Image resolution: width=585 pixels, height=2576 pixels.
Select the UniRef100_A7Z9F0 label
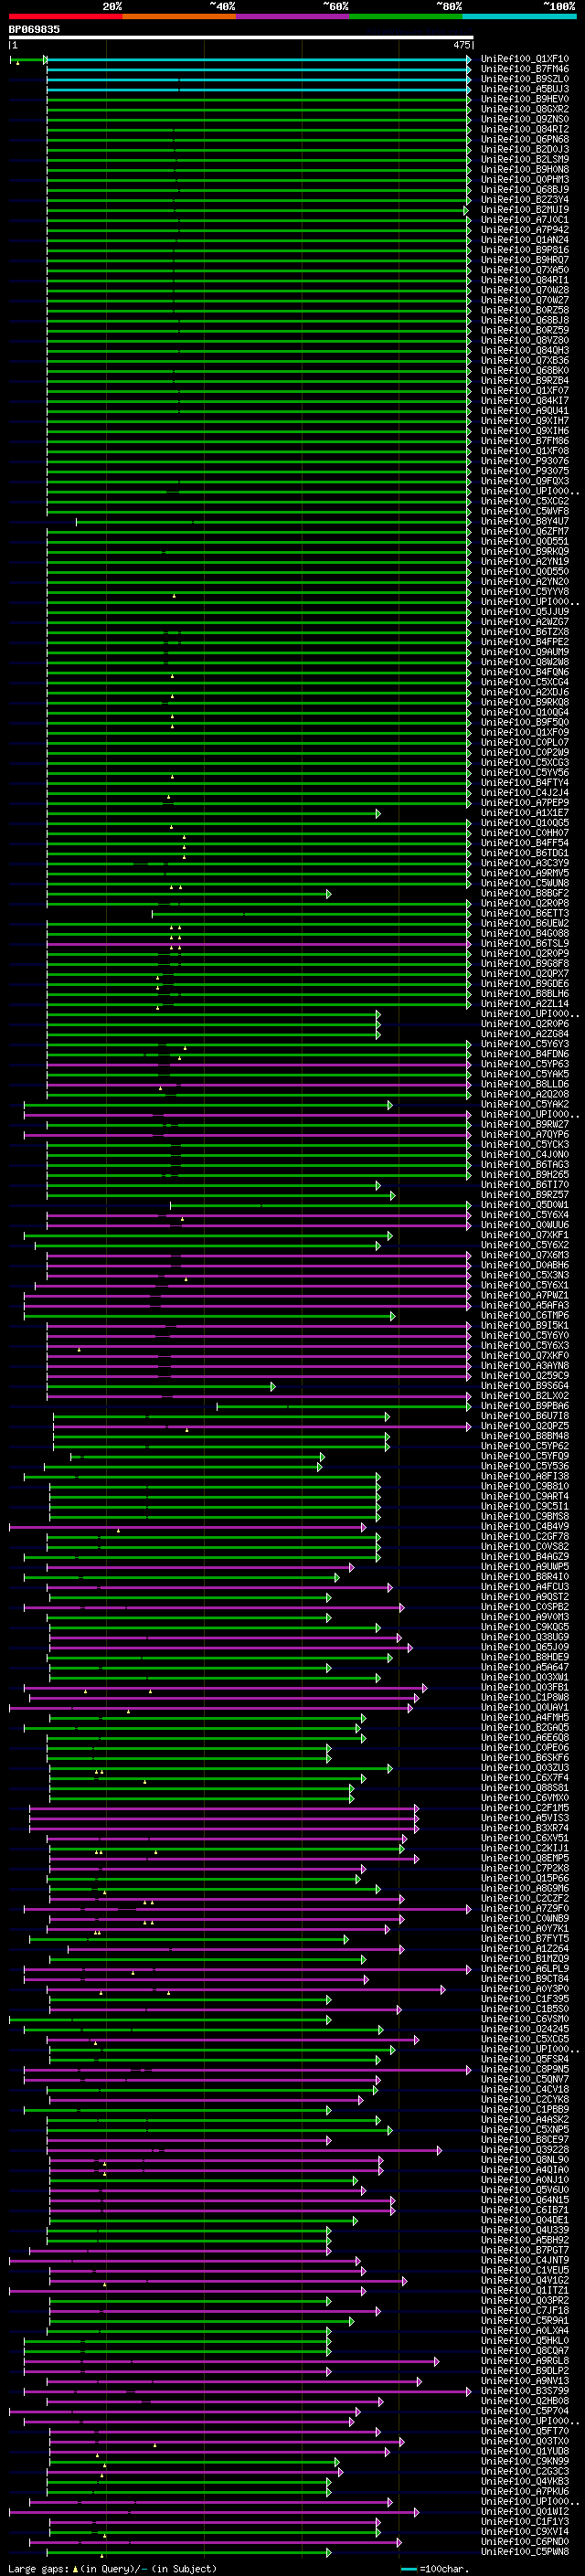pyautogui.click(x=524, y=1909)
